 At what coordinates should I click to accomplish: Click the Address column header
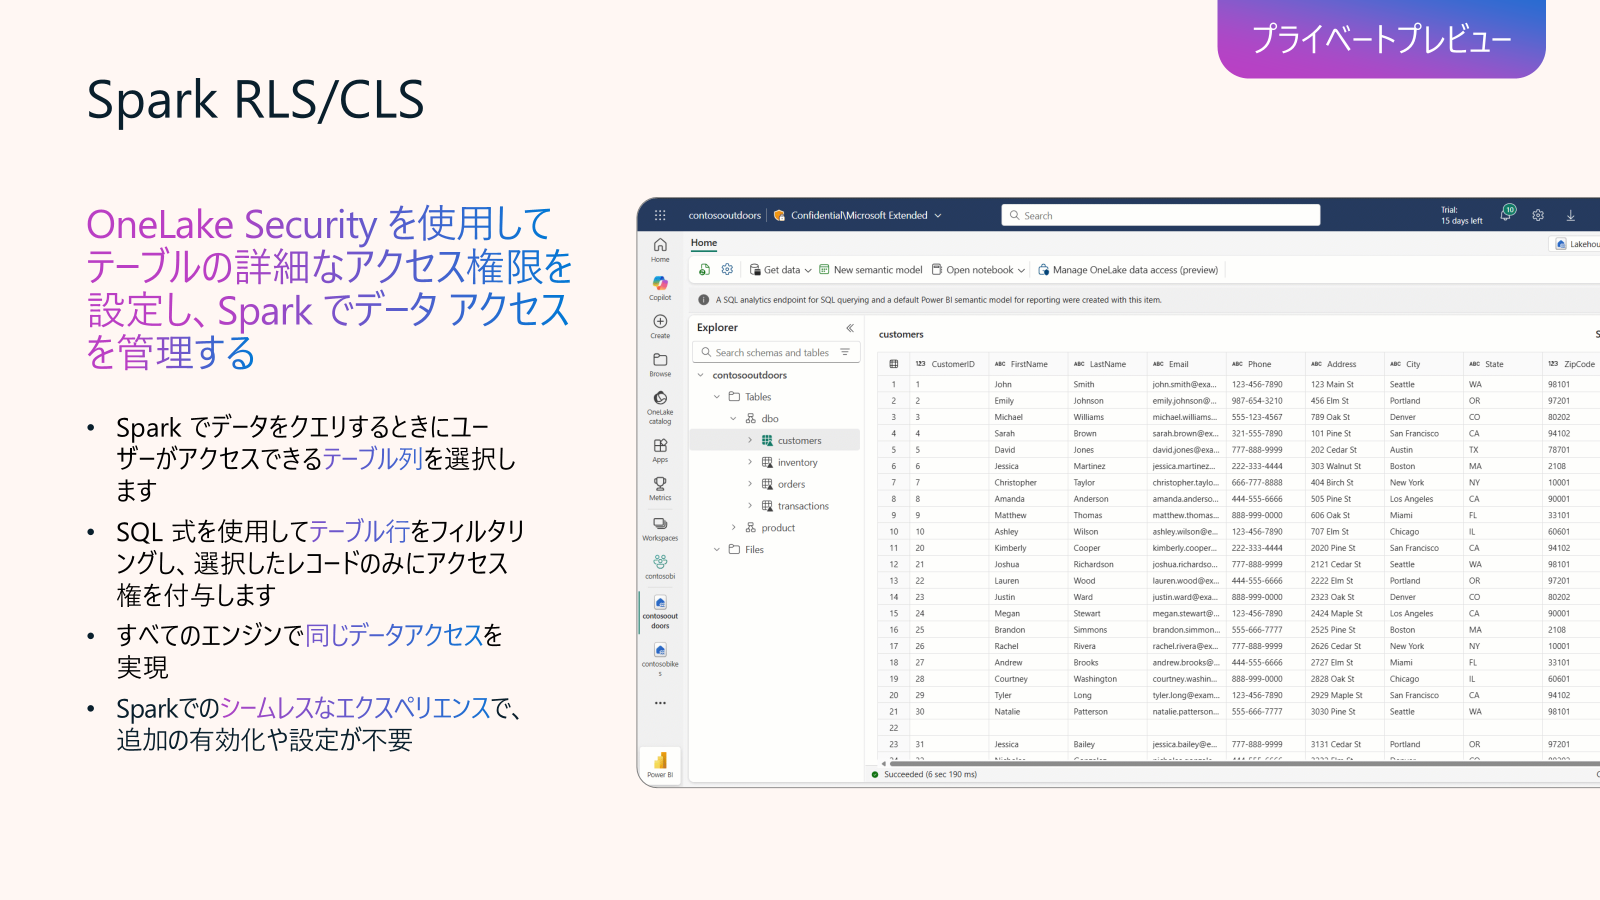1344,364
